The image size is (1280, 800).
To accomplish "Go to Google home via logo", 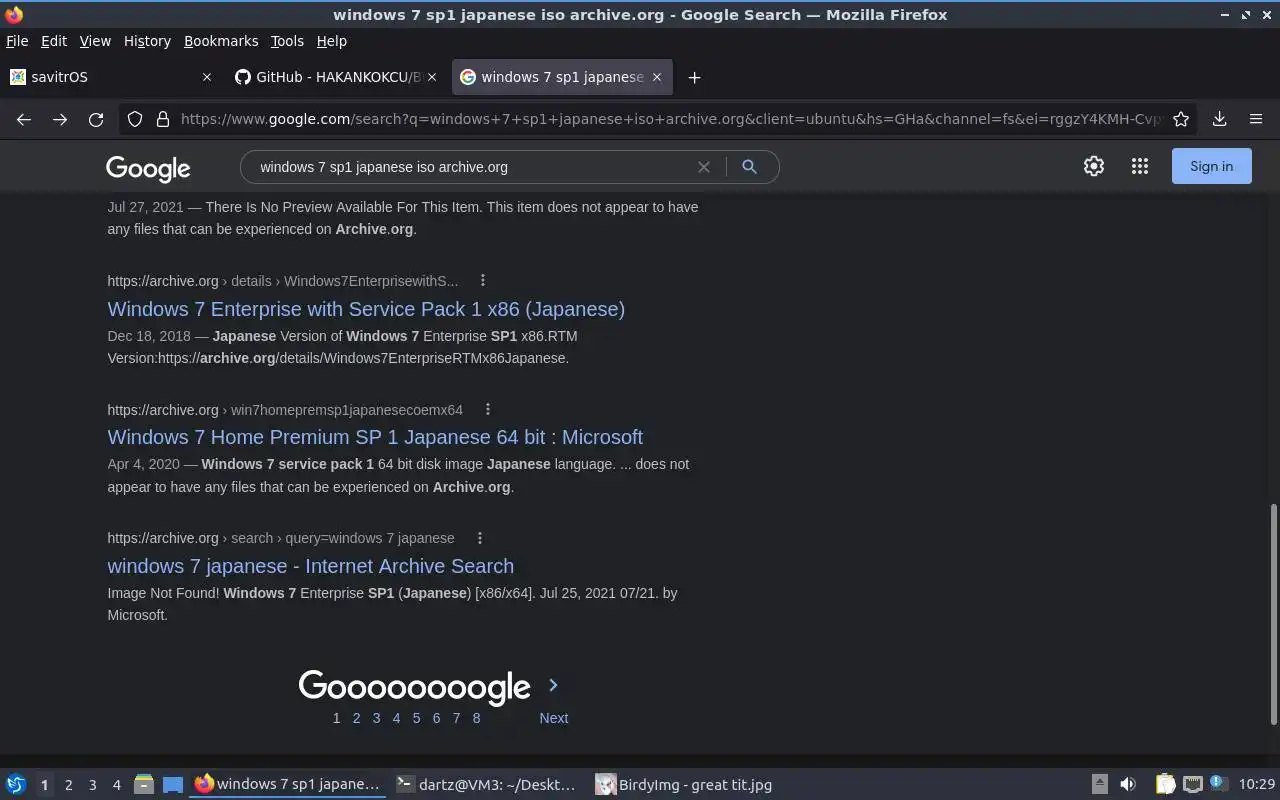I will pyautogui.click(x=148, y=168).
